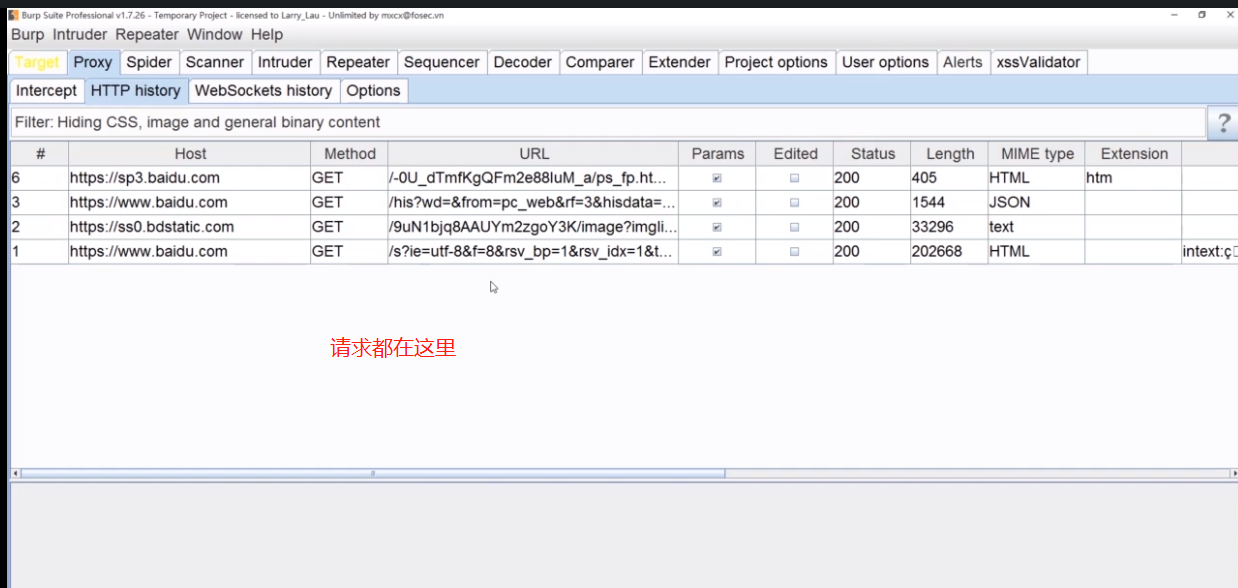Click the Burp Suite logo in title bar
Screen dimensions: 1238x588
click(x=13, y=15)
